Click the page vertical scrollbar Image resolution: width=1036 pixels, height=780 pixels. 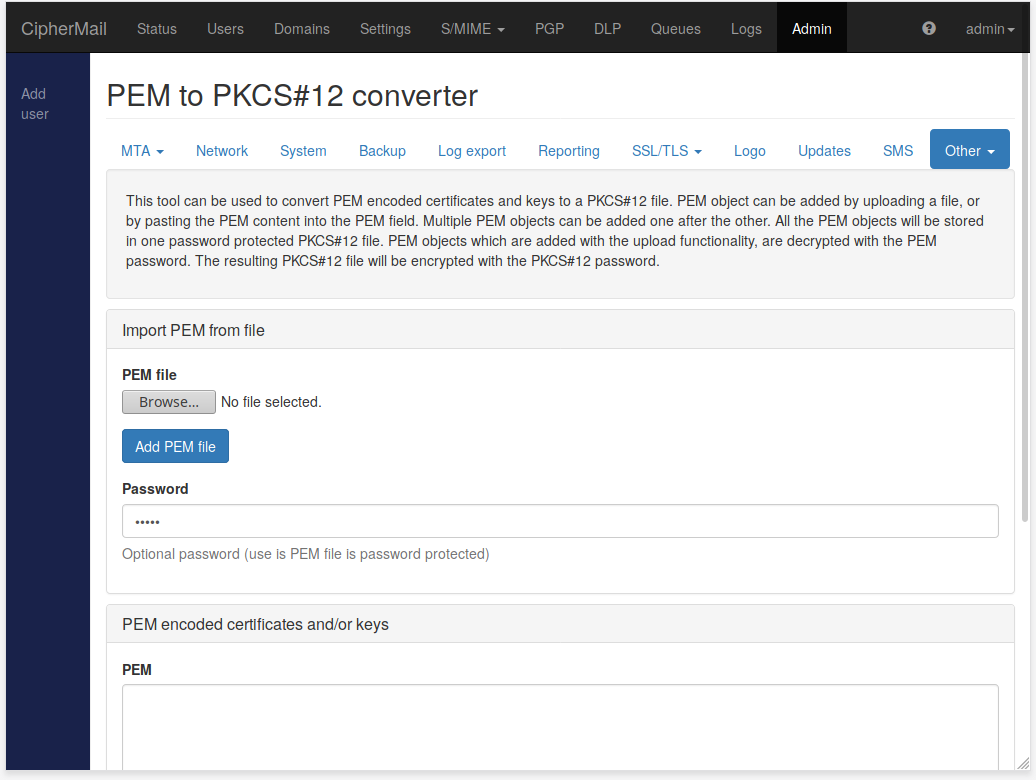(x=1025, y=287)
